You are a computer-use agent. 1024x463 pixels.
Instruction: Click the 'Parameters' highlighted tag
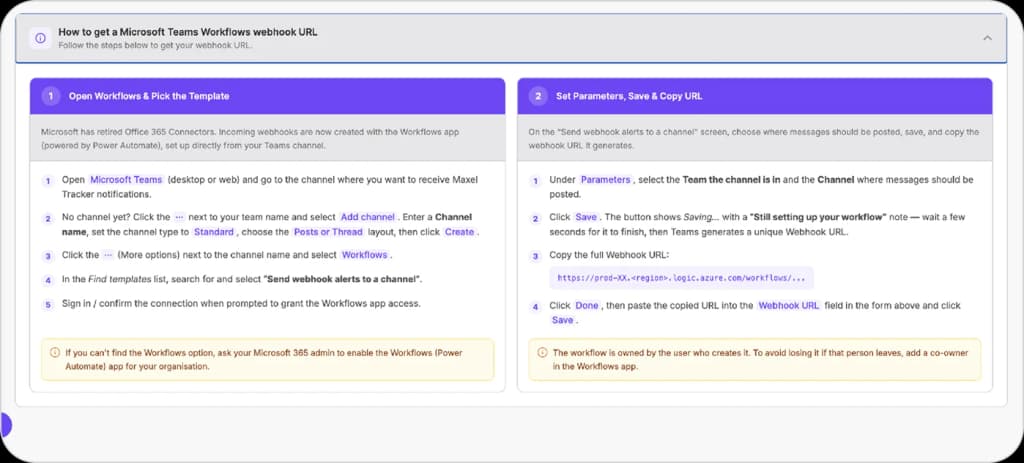pyautogui.click(x=605, y=180)
